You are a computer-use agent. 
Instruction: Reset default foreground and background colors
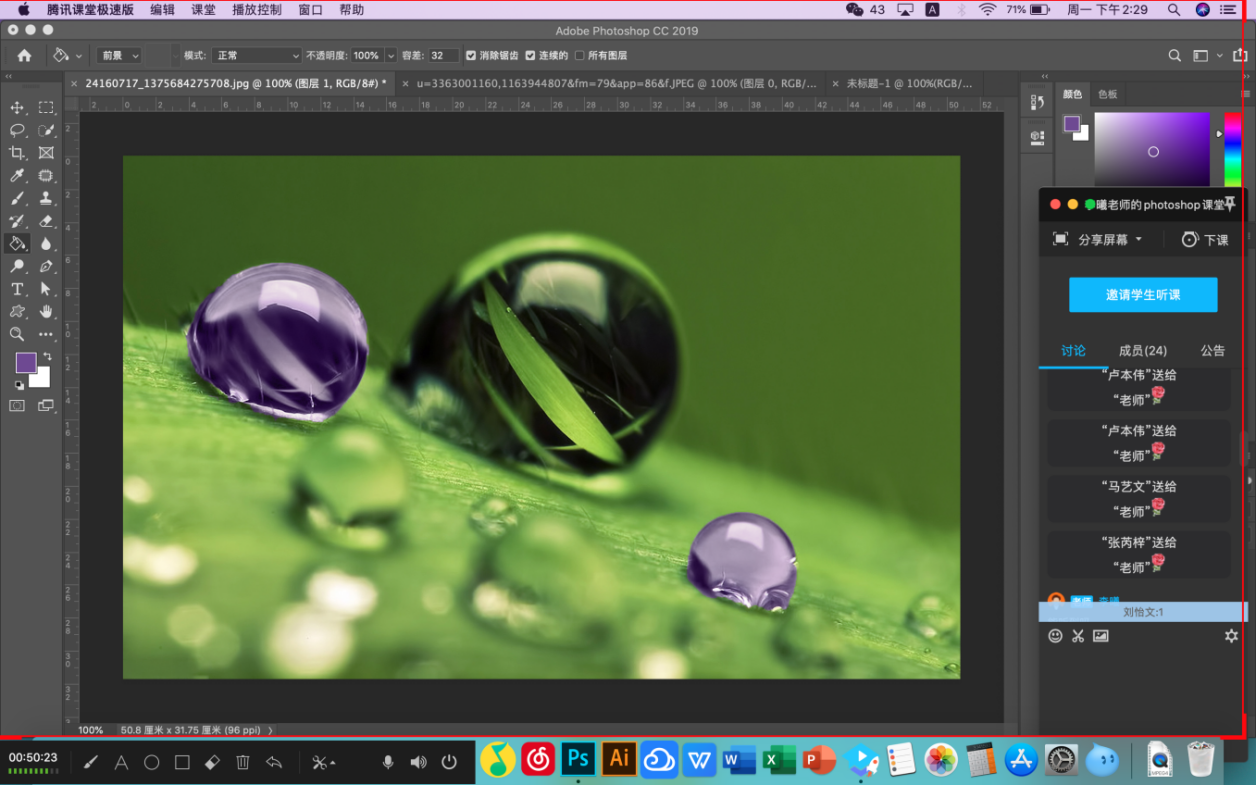pyautogui.click(x=19, y=385)
